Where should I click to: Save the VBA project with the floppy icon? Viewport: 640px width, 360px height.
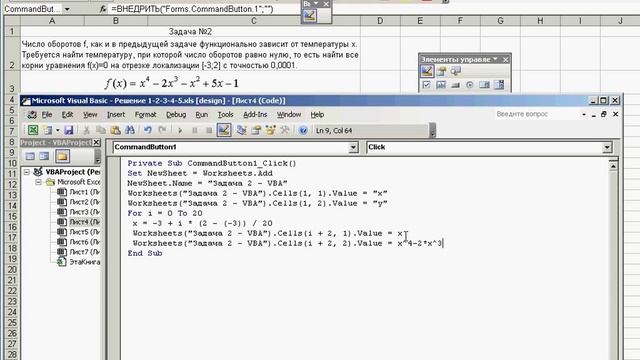[69, 130]
